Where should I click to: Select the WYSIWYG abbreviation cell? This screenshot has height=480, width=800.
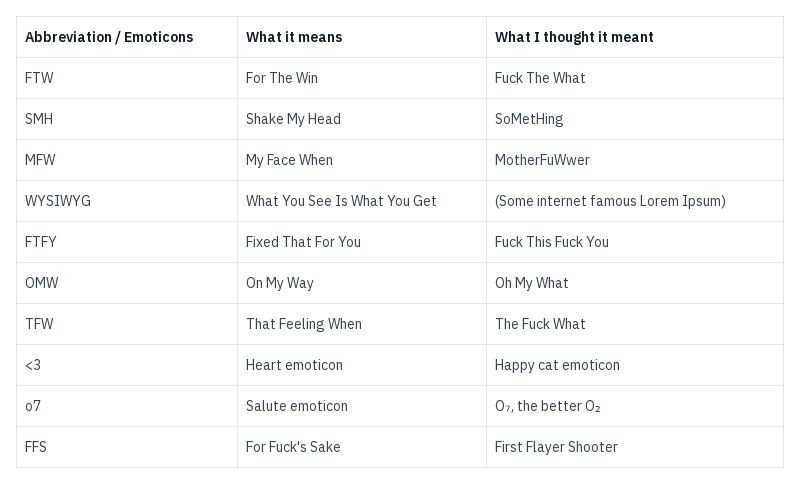(58, 201)
